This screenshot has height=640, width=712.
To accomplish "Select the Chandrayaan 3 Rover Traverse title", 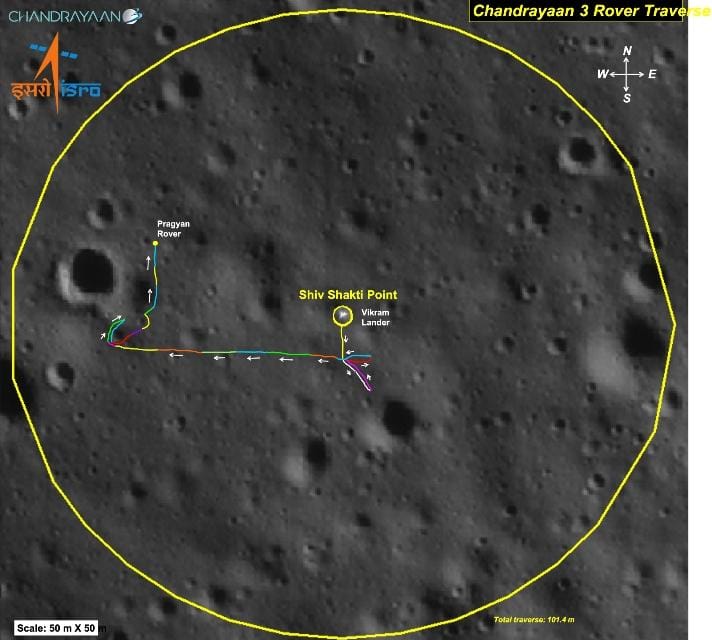I will point(576,11).
